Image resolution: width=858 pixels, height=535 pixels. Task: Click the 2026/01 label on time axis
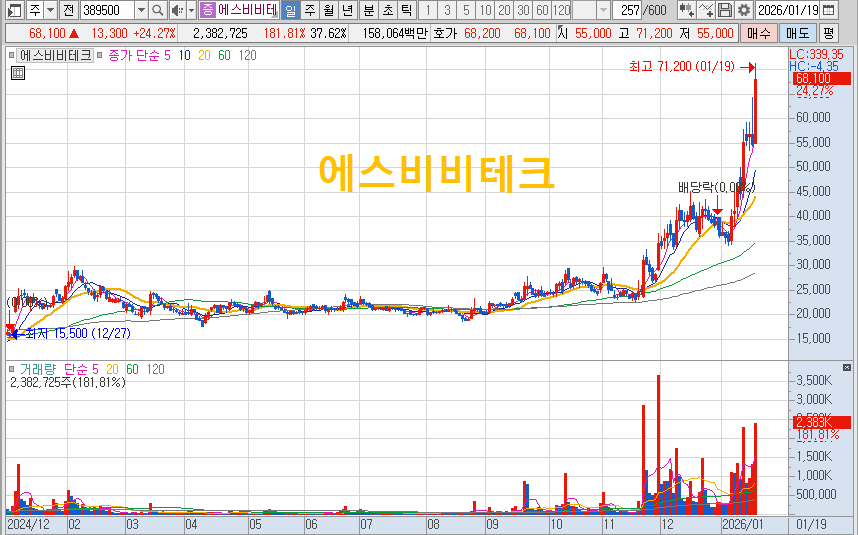coord(742,524)
